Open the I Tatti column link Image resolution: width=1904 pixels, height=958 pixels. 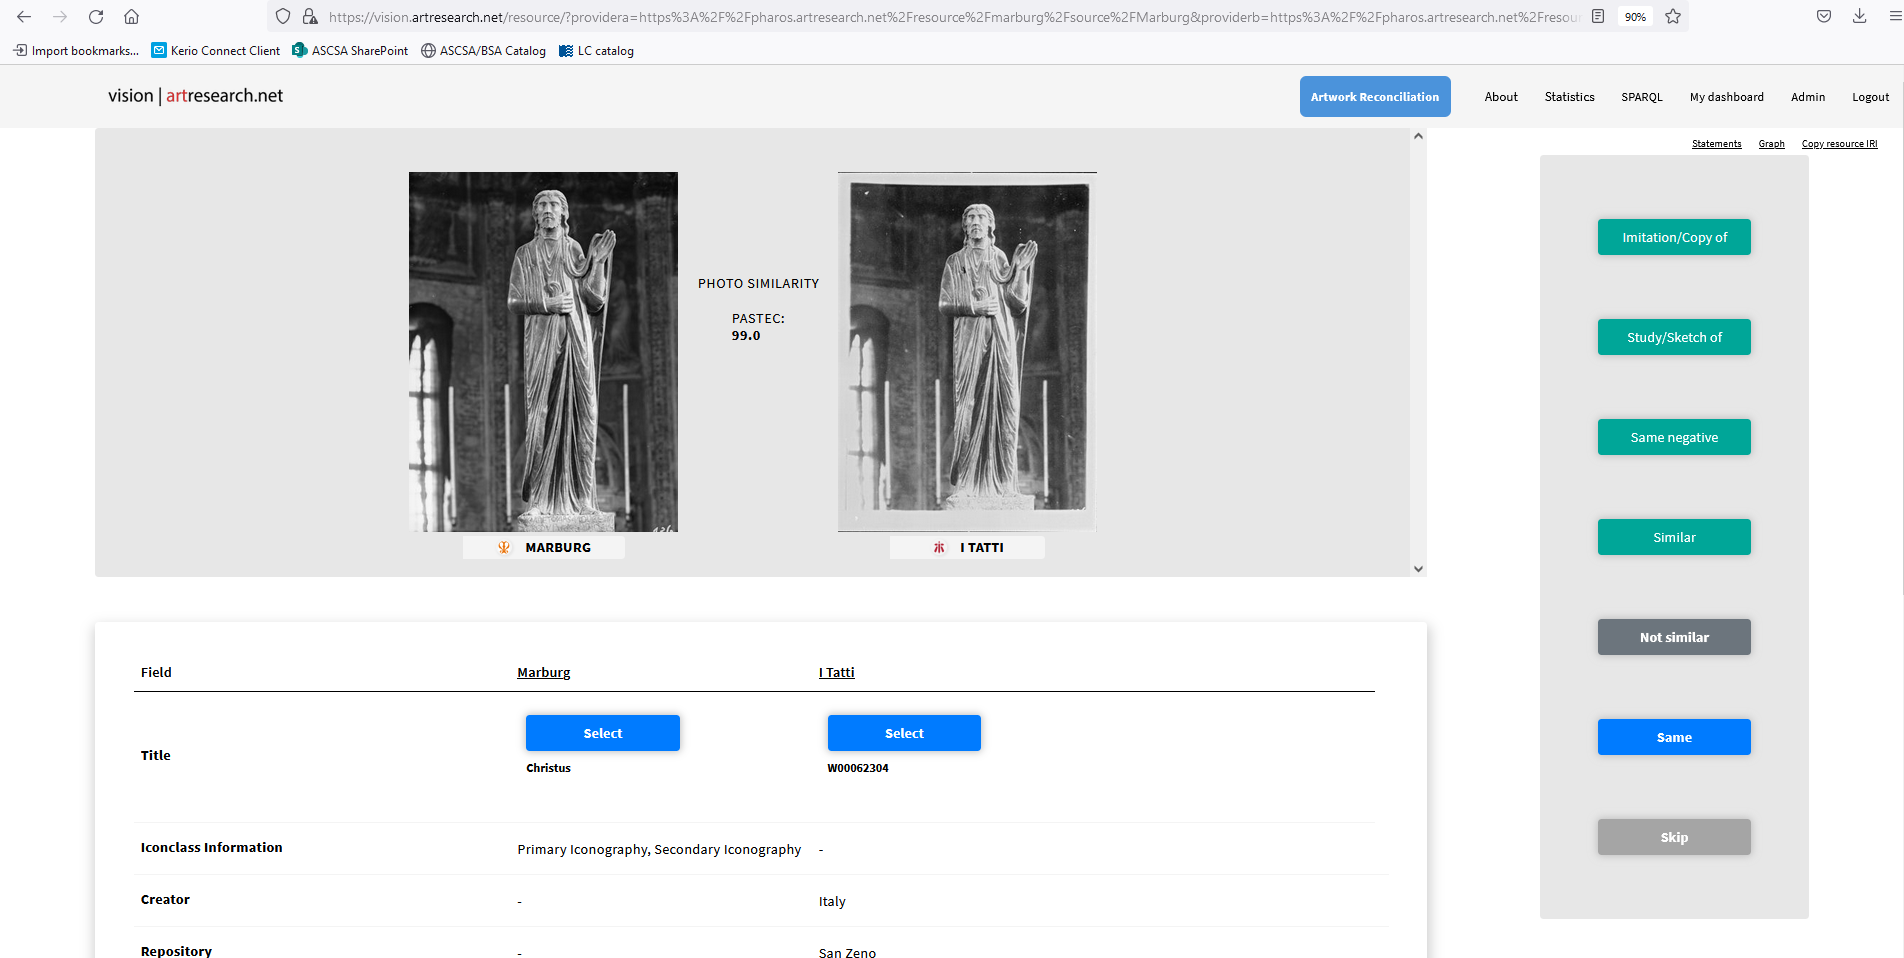click(x=837, y=672)
